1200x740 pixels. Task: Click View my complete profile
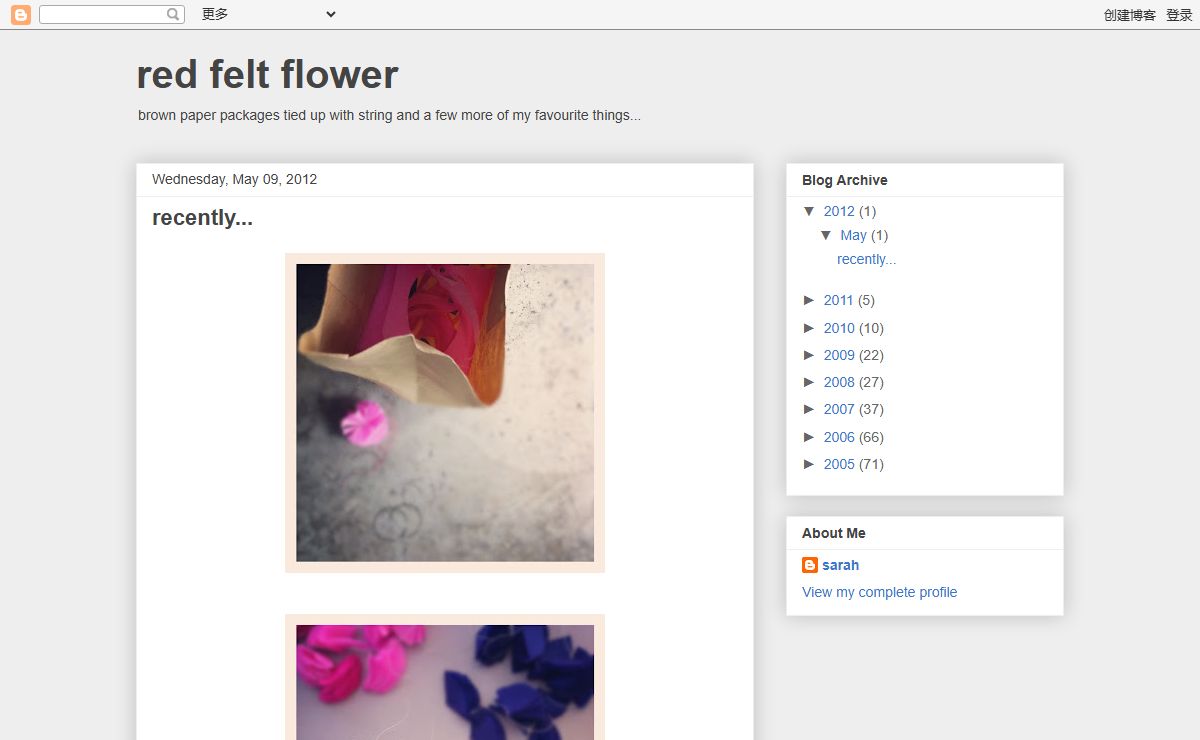(x=880, y=592)
